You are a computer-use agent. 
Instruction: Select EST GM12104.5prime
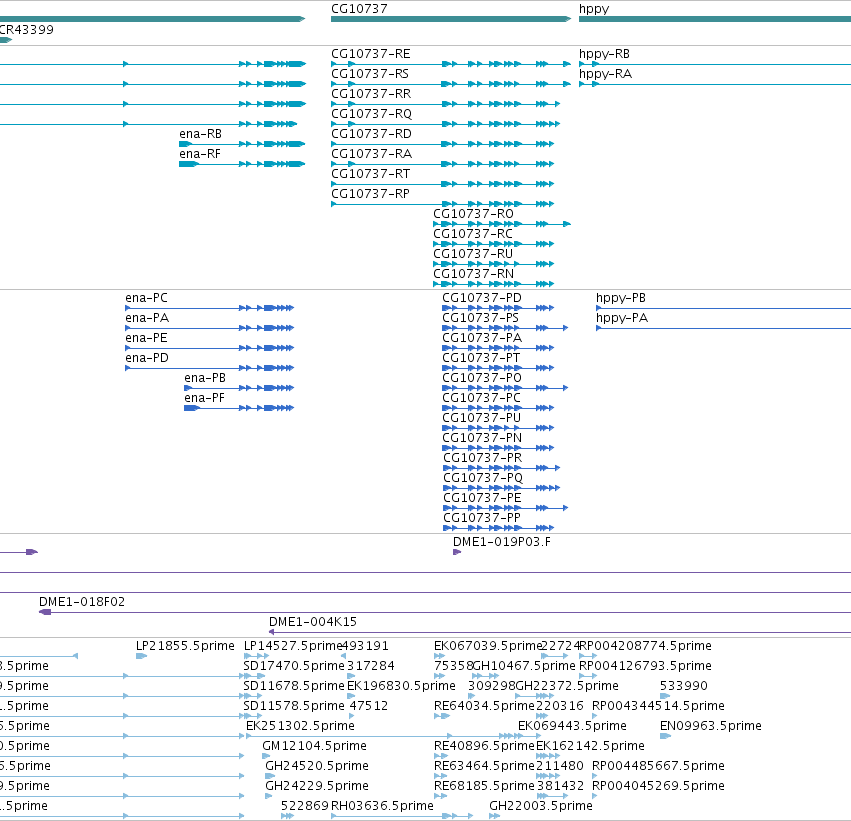pos(314,747)
